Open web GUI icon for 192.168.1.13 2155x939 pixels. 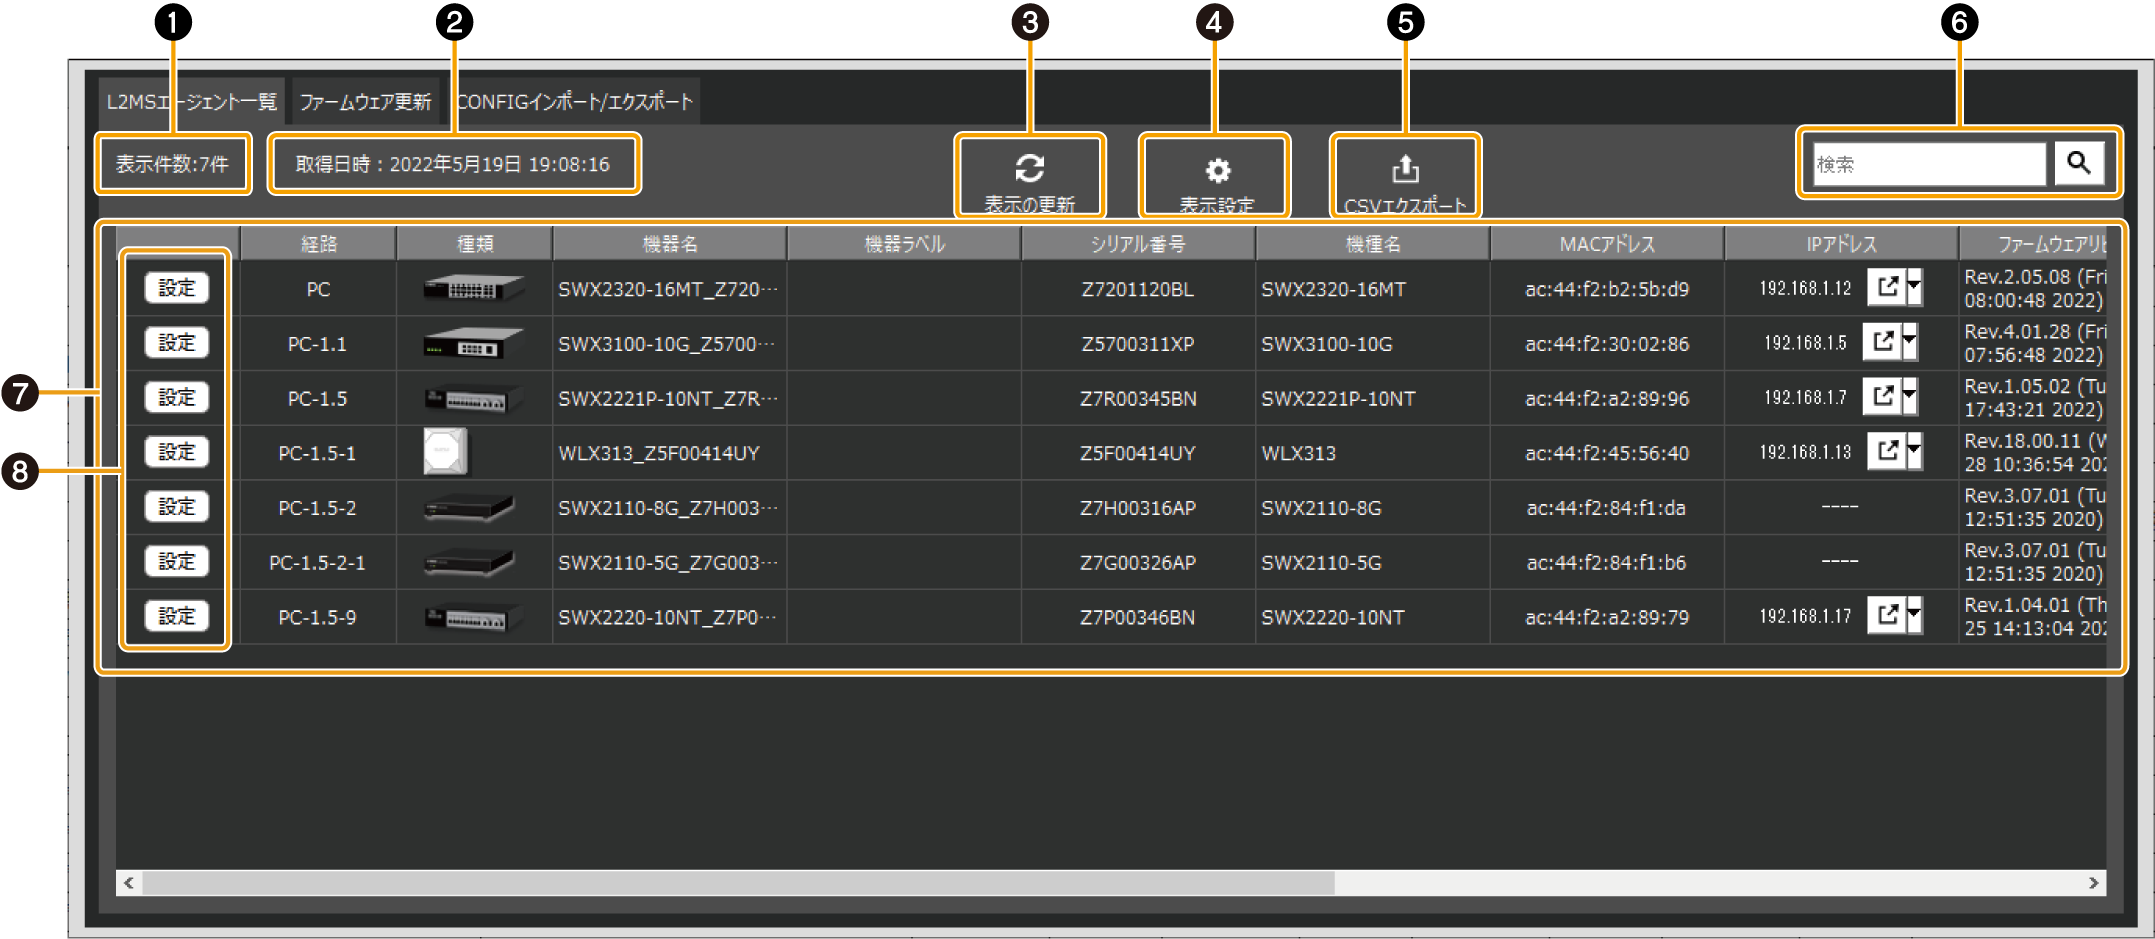coord(1887,452)
